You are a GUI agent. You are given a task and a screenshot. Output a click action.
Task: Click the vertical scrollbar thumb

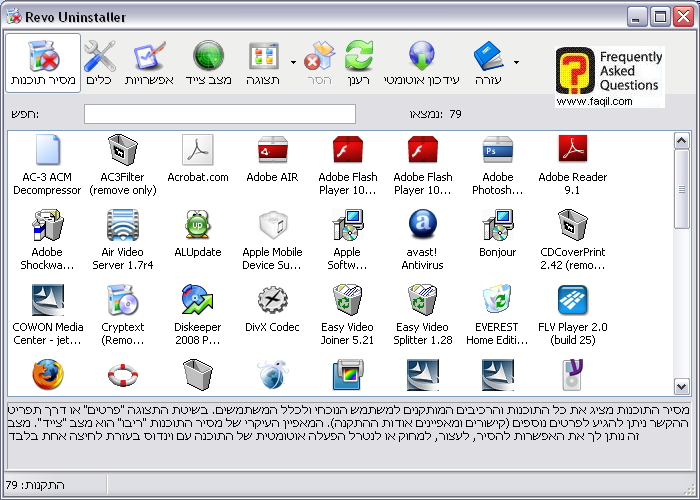[x=681, y=189]
